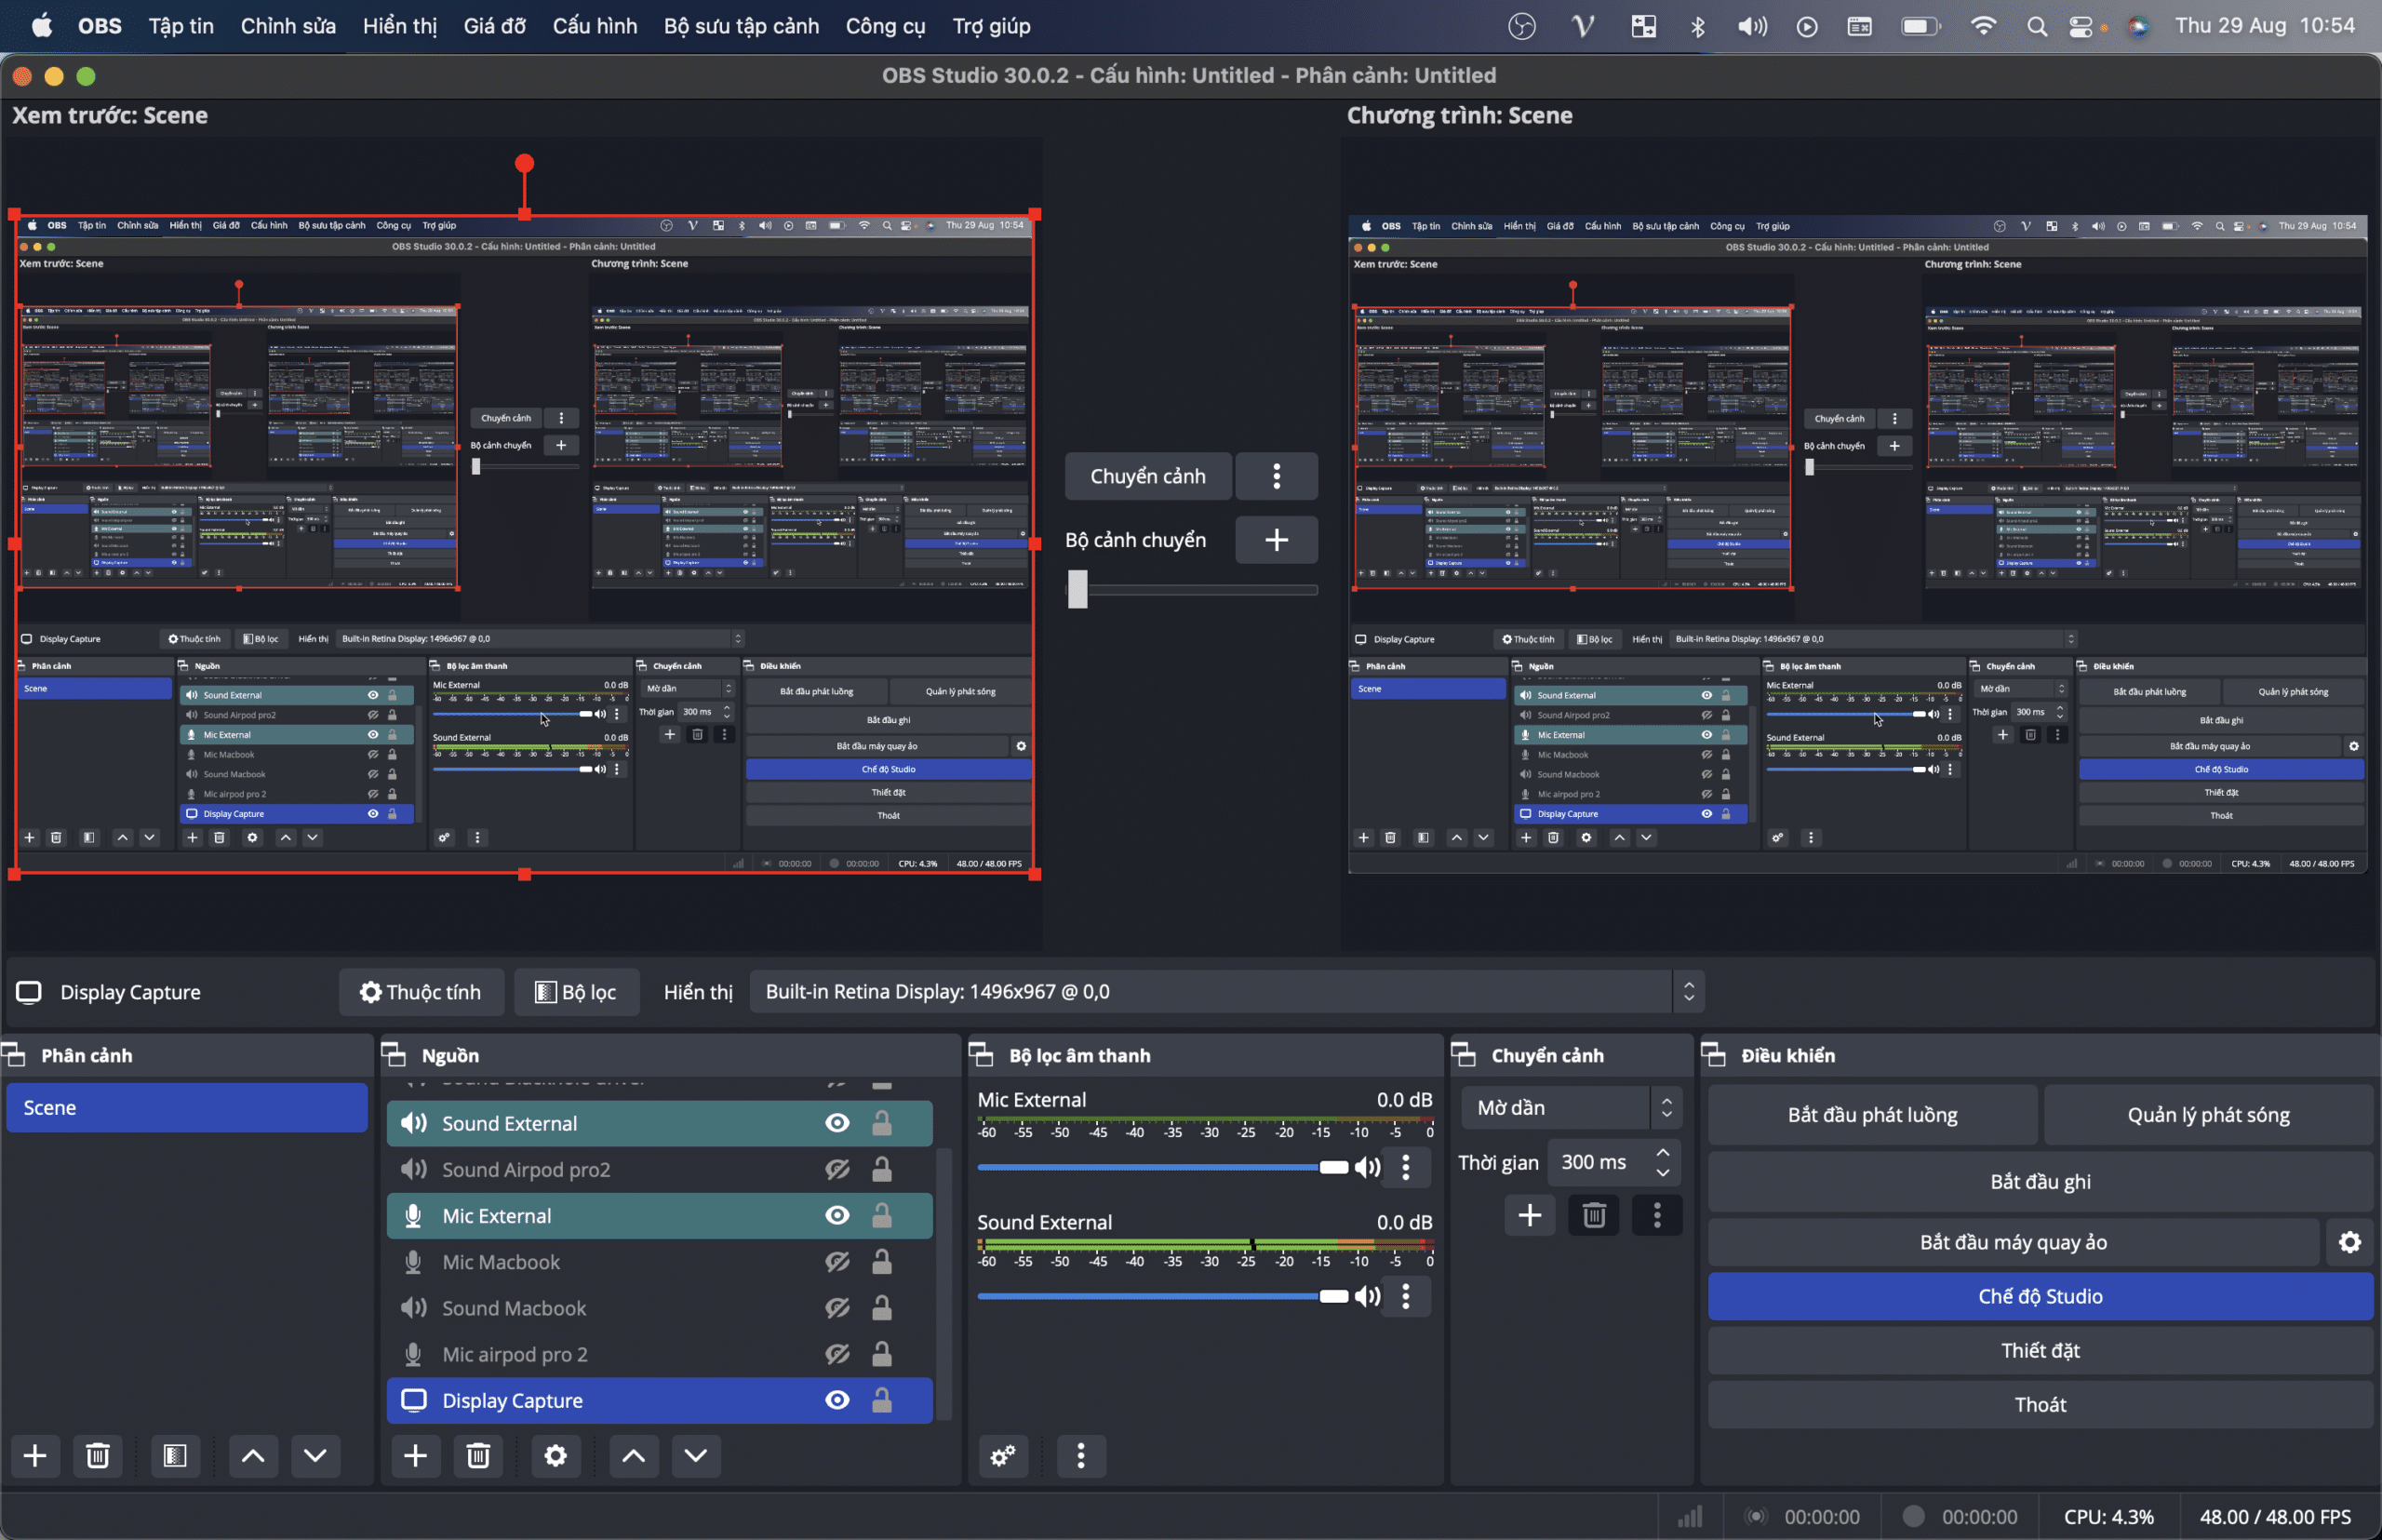Select Scene in Phân cảnh list

[187, 1108]
